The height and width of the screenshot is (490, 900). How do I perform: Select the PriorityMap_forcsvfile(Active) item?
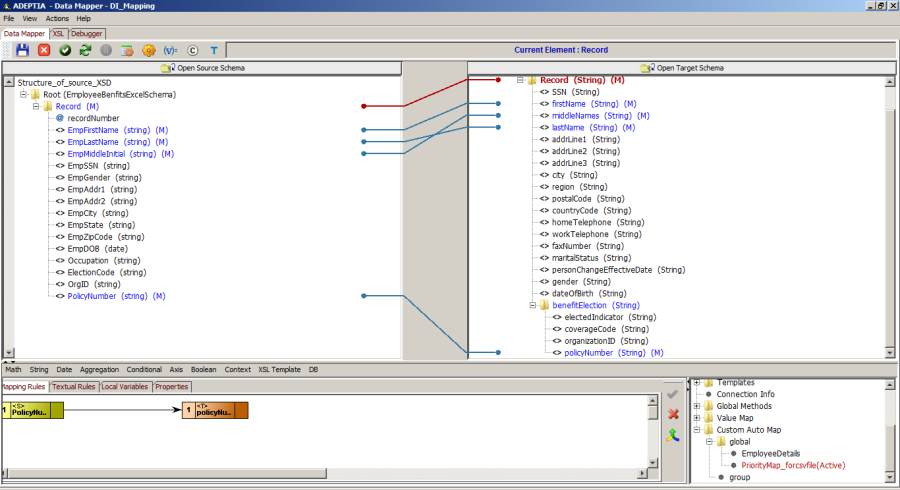pos(793,465)
